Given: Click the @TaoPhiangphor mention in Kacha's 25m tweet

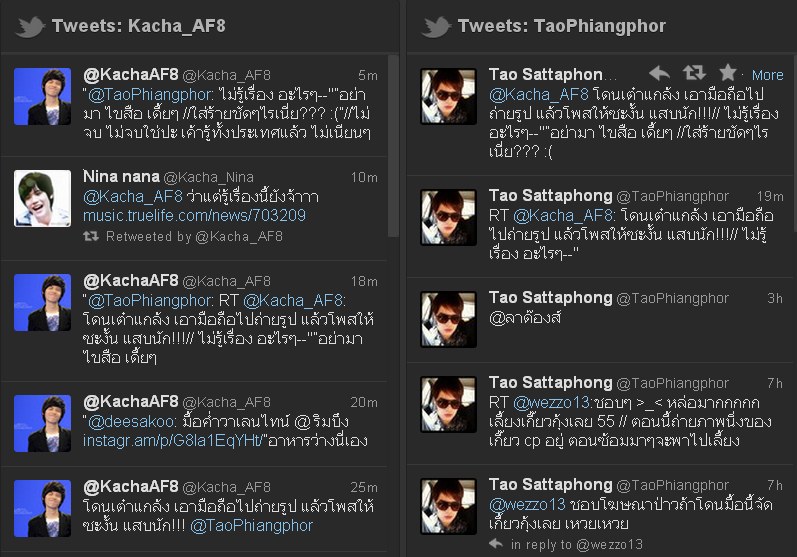Looking at the screenshot, I should point(252,525).
